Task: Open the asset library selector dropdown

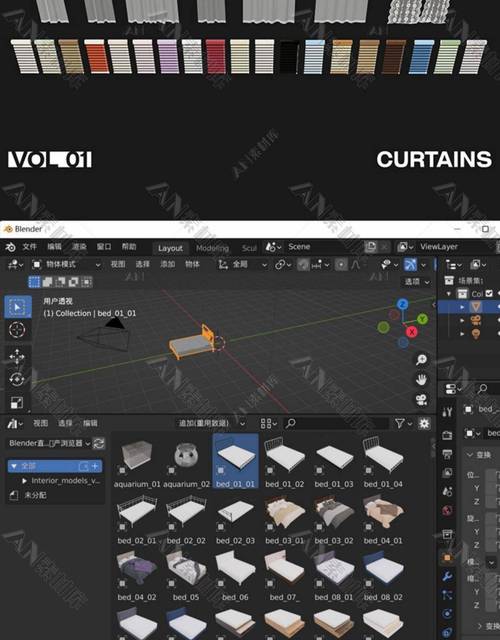Action: point(49,443)
